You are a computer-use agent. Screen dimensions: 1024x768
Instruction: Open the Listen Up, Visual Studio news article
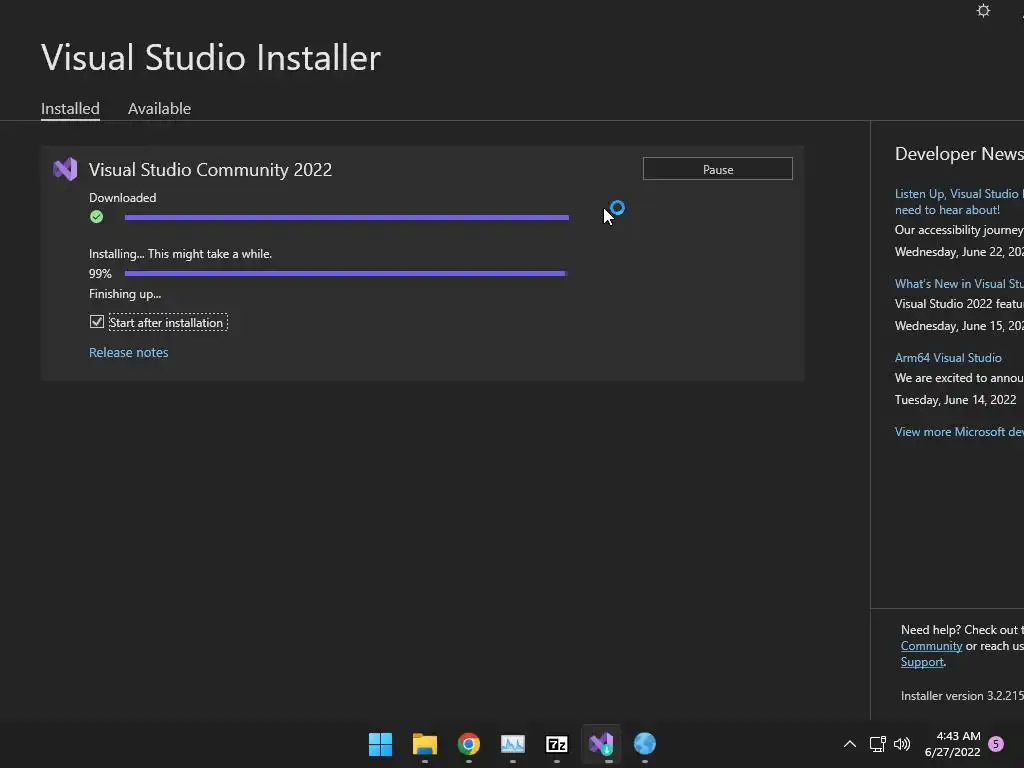coord(959,202)
